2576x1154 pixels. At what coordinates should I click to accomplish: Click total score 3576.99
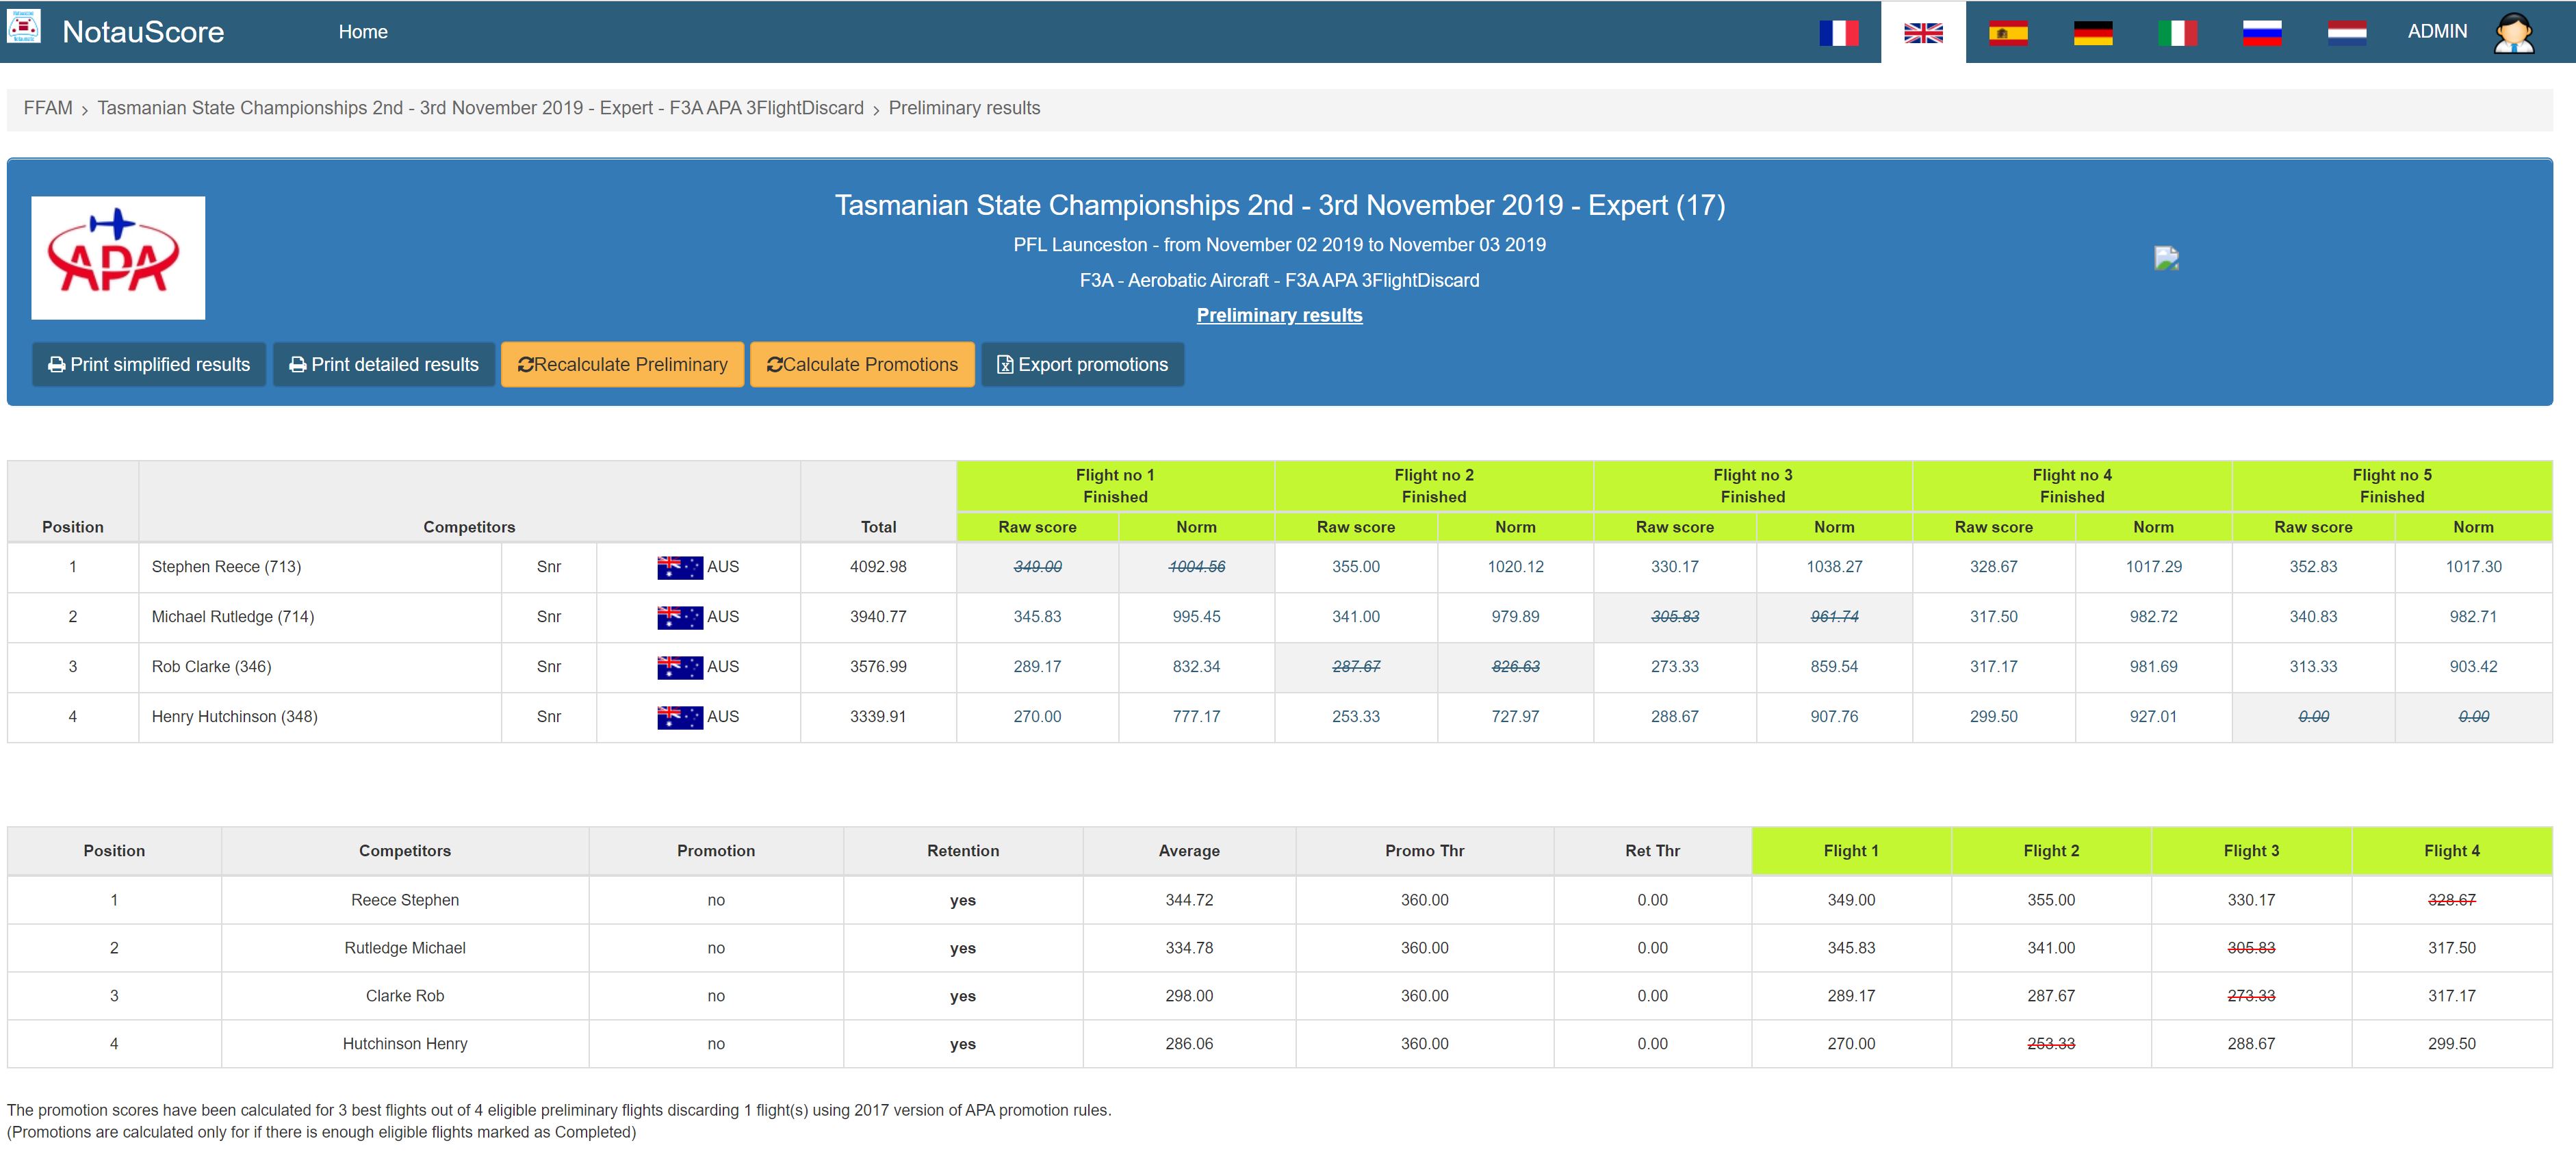[x=878, y=667]
